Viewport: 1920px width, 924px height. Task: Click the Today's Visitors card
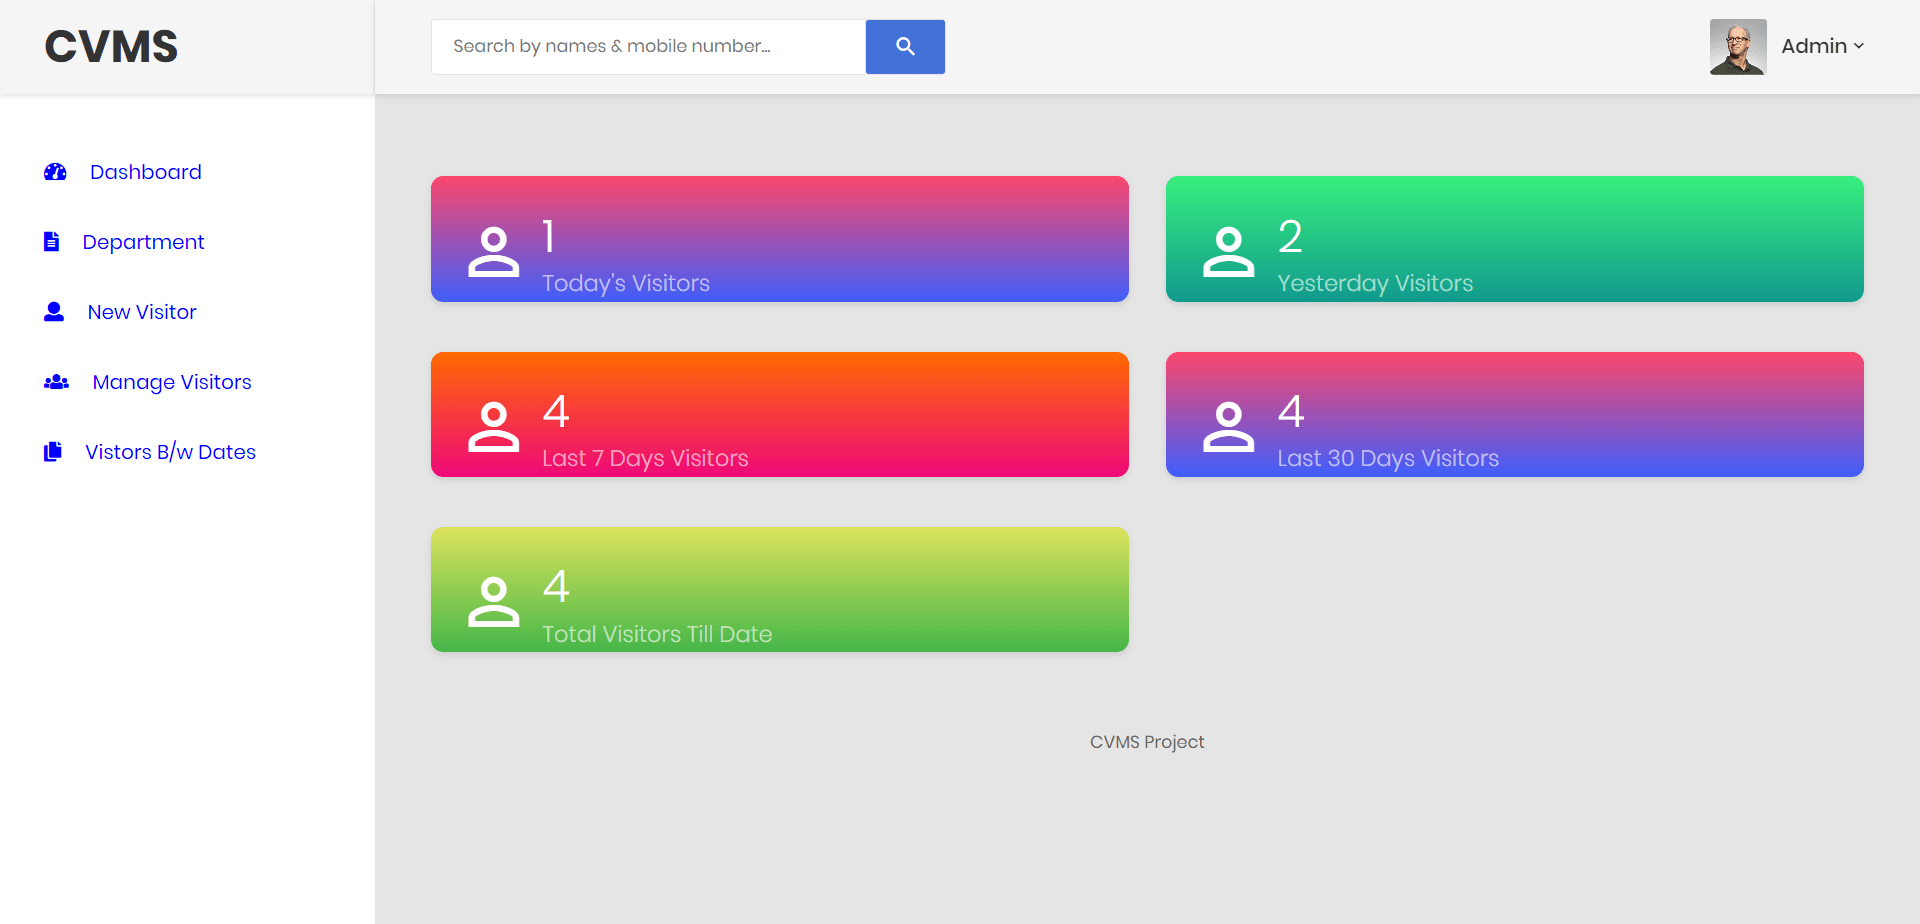point(779,238)
